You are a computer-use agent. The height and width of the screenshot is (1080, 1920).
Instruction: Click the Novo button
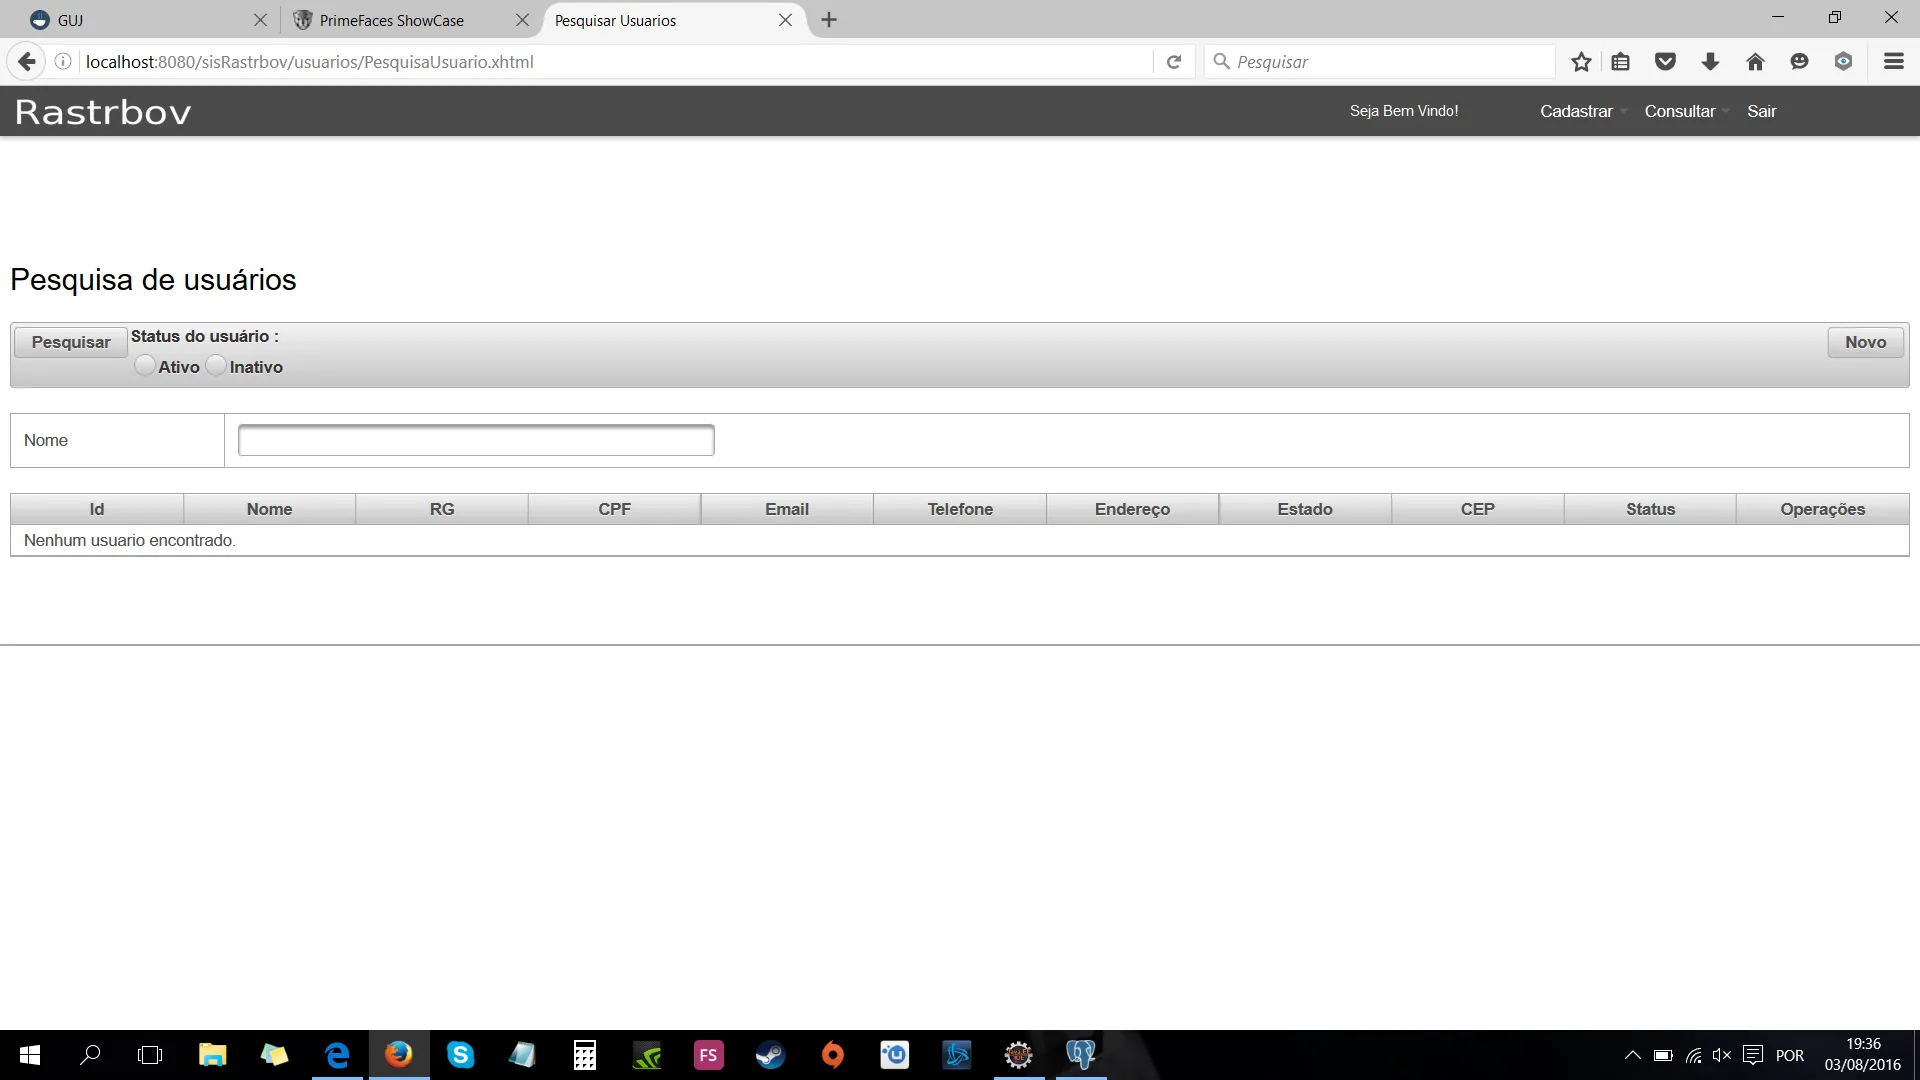(1865, 342)
